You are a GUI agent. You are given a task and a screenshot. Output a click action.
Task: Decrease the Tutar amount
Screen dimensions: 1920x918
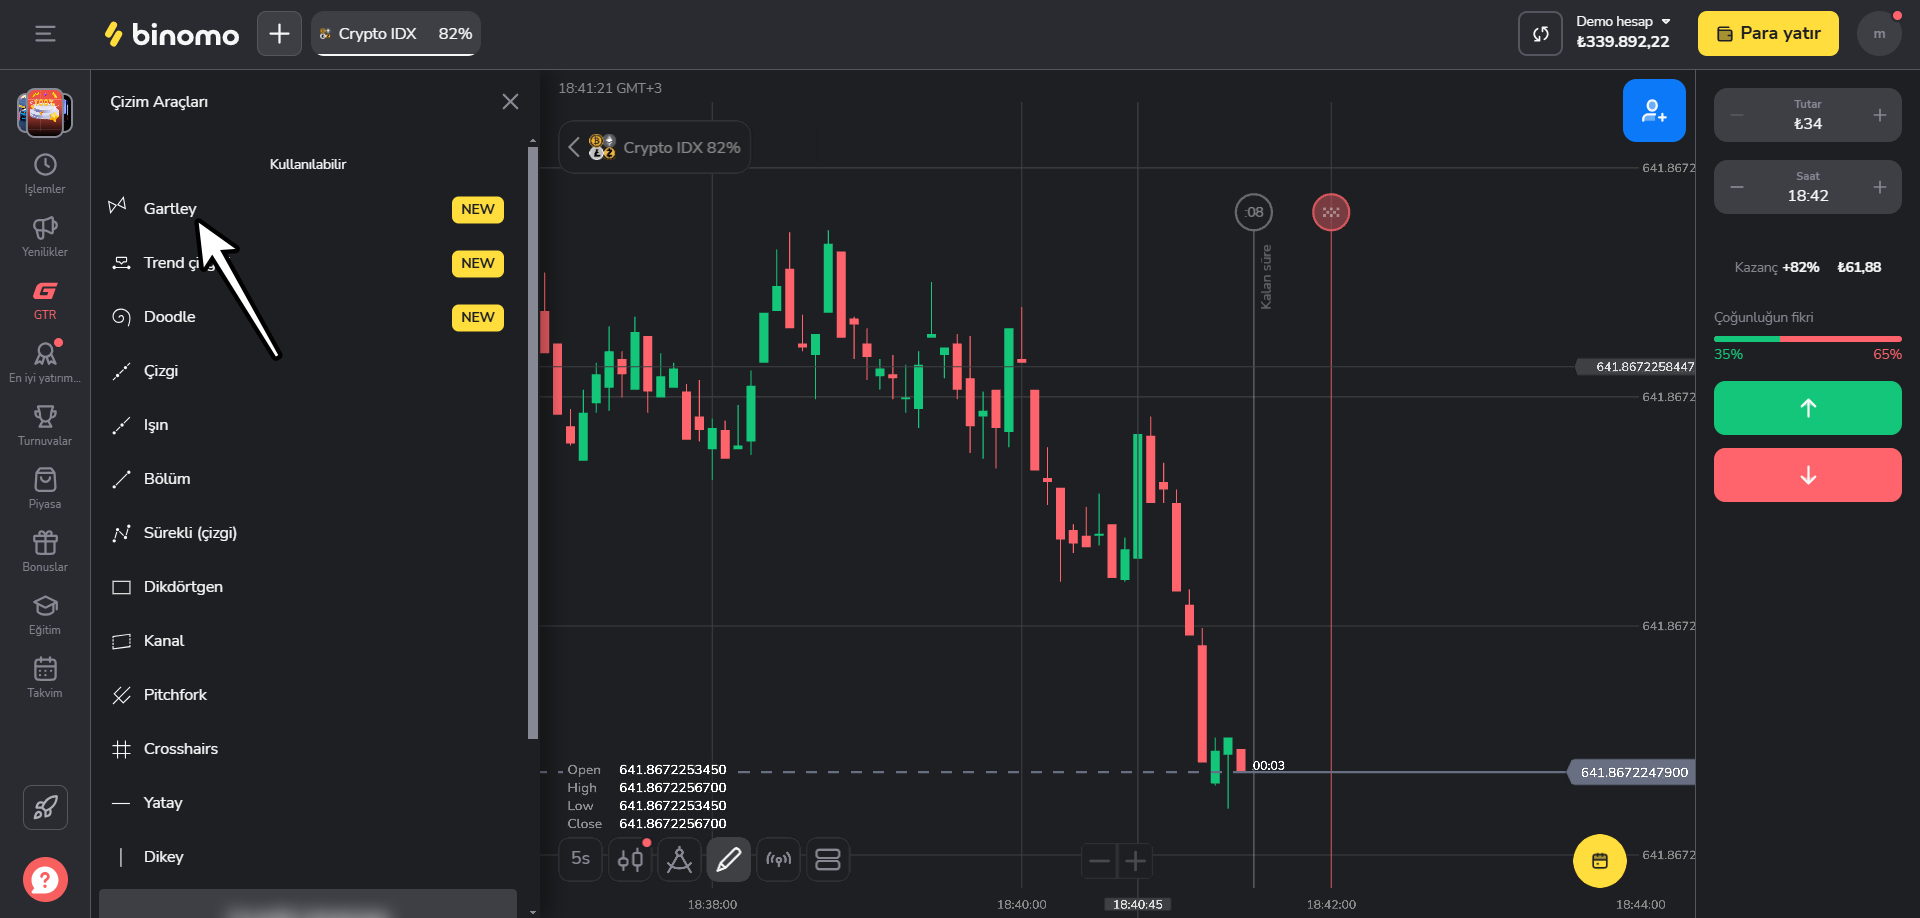1737,115
